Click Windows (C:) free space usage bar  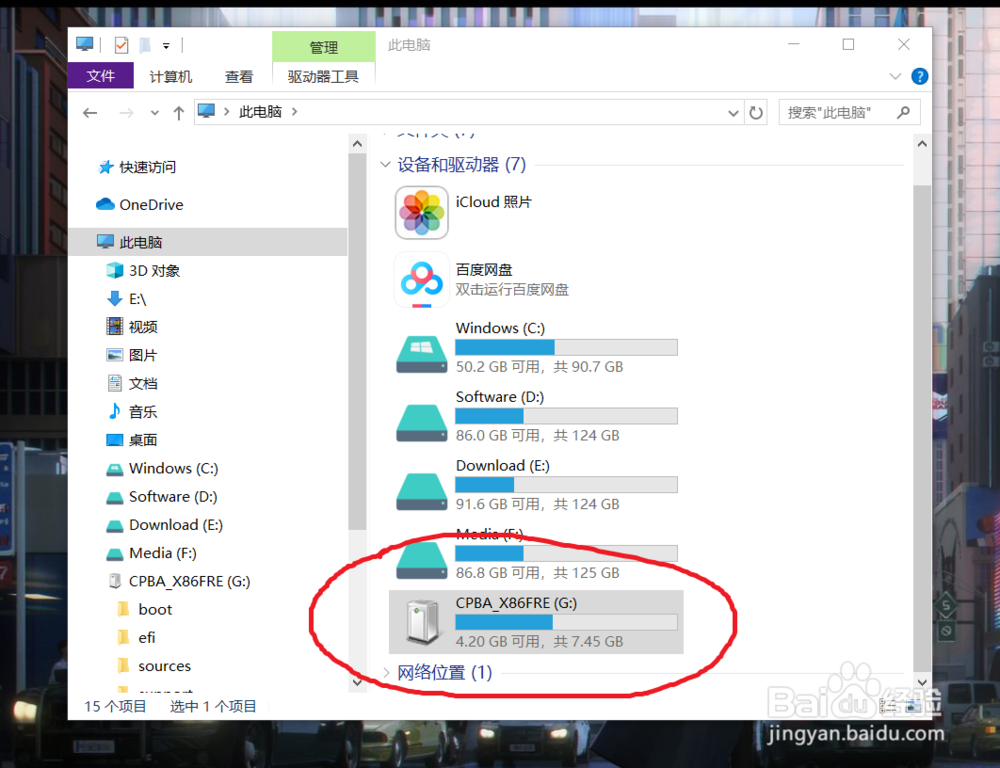pyautogui.click(x=566, y=347)
